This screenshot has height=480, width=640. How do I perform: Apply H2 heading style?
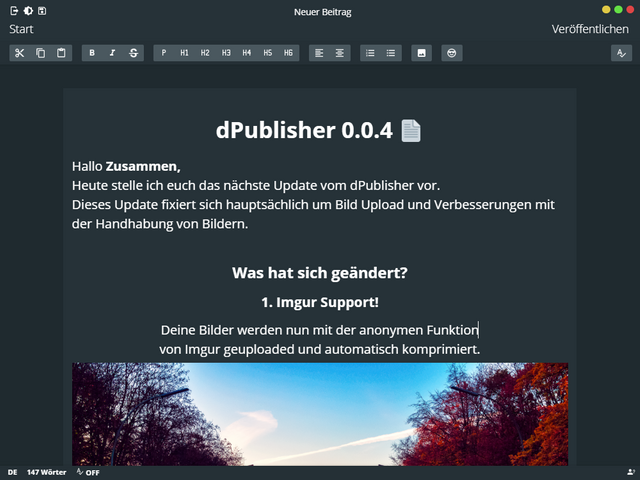[x=205, y=53]
